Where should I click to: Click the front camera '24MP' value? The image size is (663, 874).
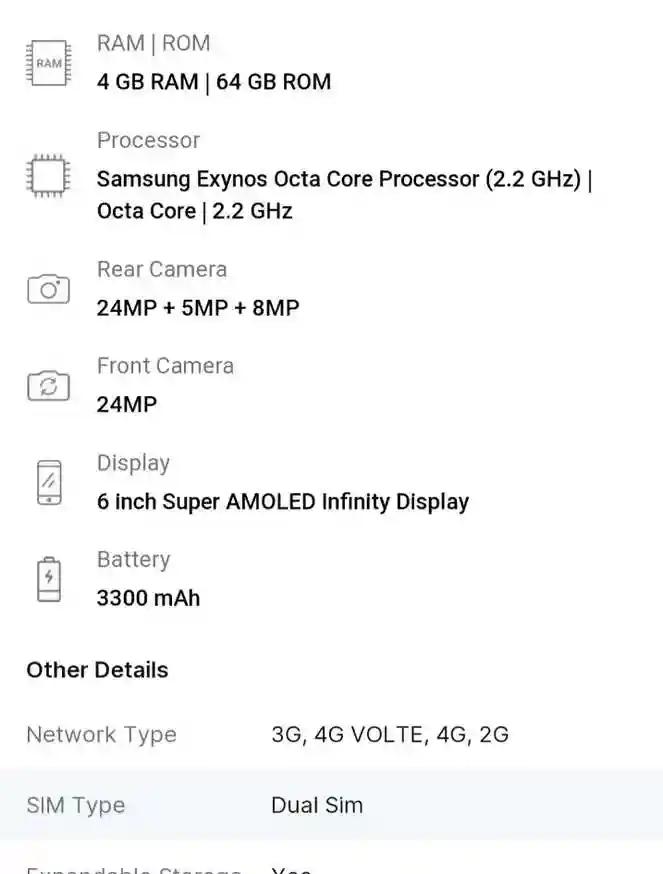point(127,405)
